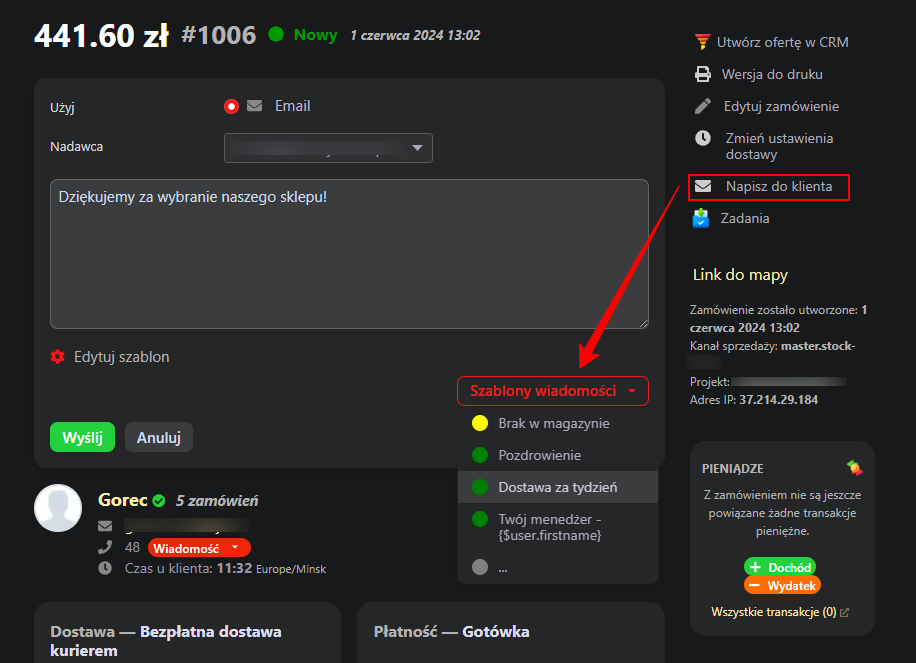Click the envelope icon beside Napisz do klienta
Image resolution: width=916 pixels, height=663 pixels.
704,186
